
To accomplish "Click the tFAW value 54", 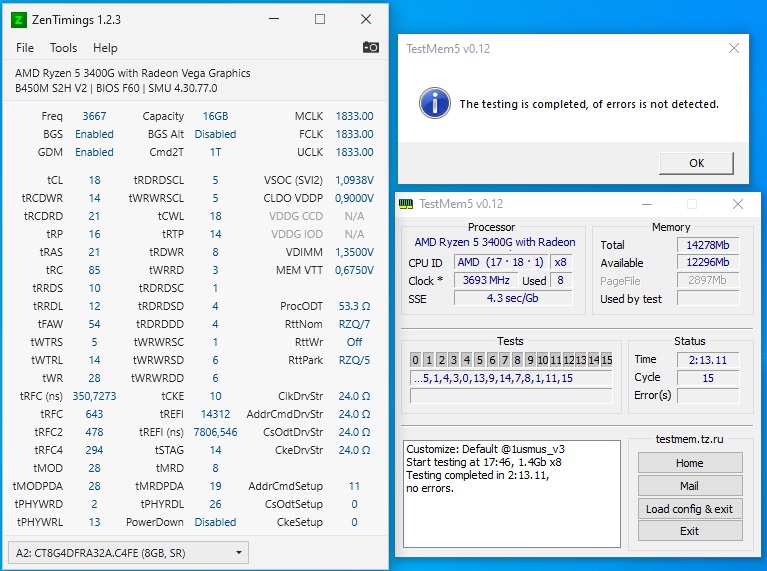I will pos(94,324).
